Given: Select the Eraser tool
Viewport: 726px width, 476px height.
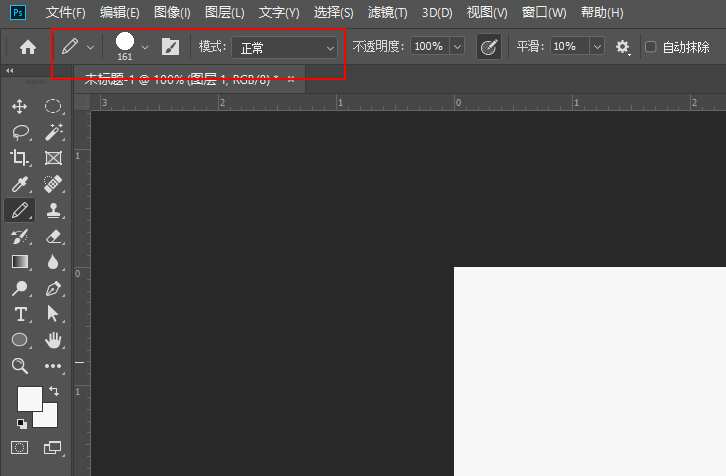Looking at the screenshot, I should (53, 237).
